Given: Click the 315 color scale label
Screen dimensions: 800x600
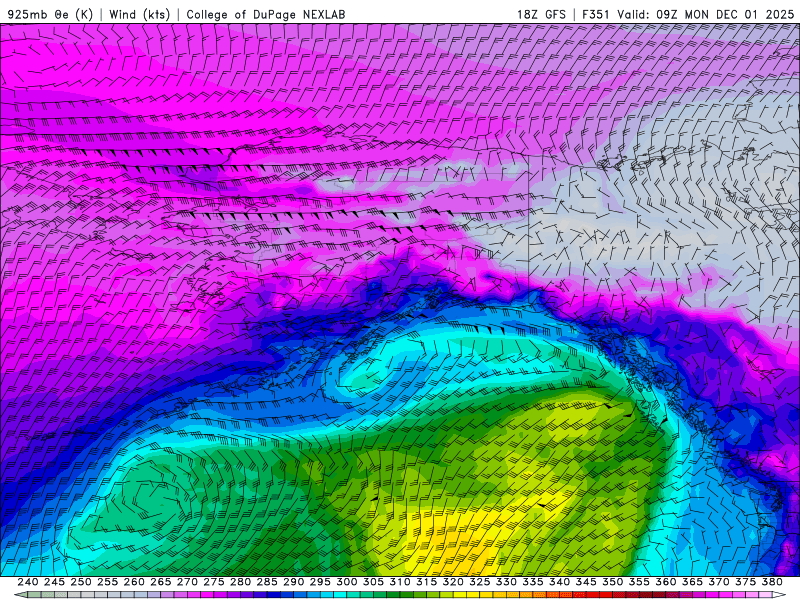Looking at the screenshot, I should tap(426, 582).
